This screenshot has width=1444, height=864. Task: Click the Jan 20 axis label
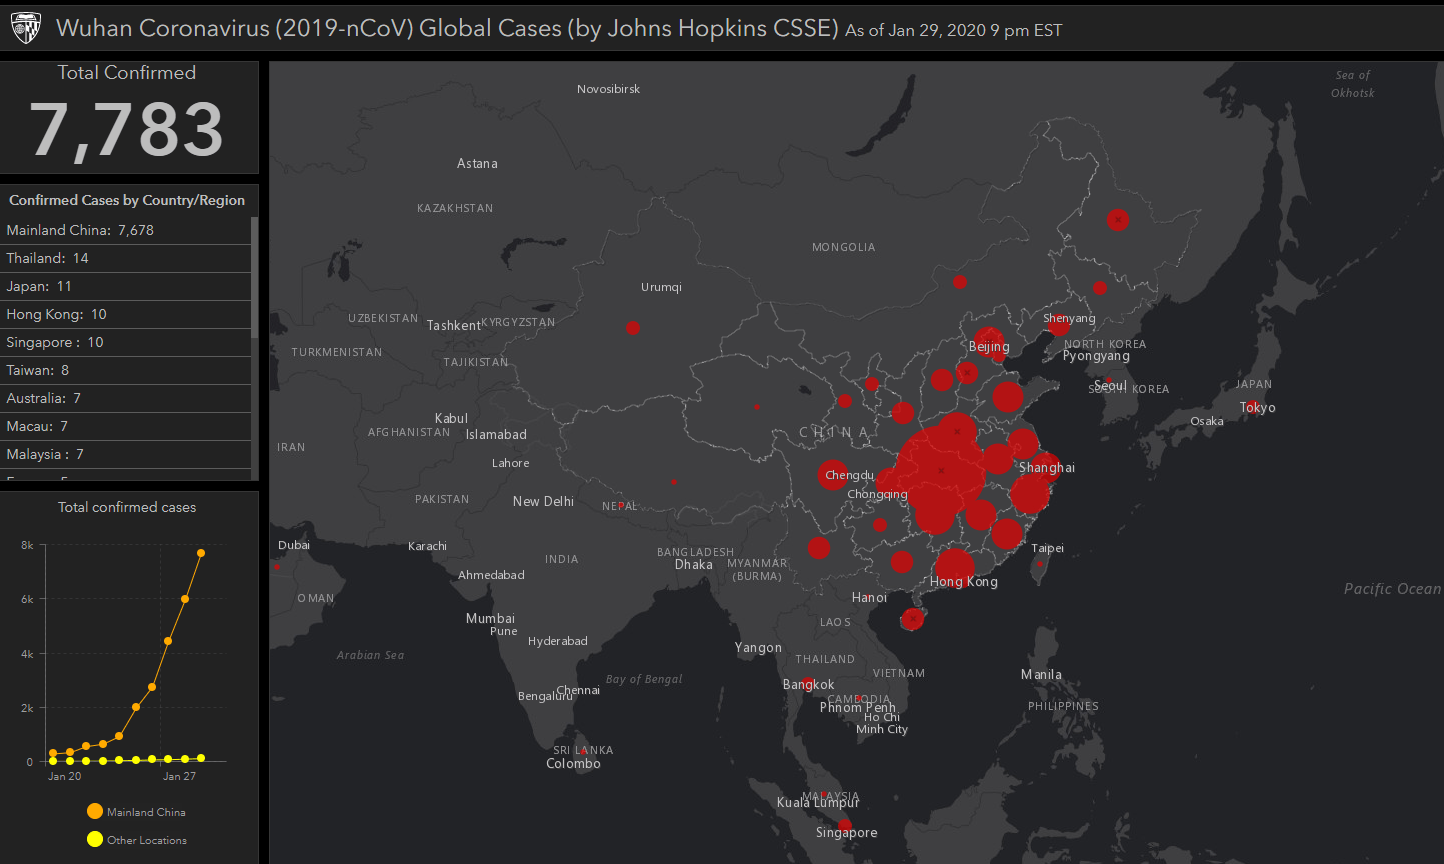(x=65, y=776)
